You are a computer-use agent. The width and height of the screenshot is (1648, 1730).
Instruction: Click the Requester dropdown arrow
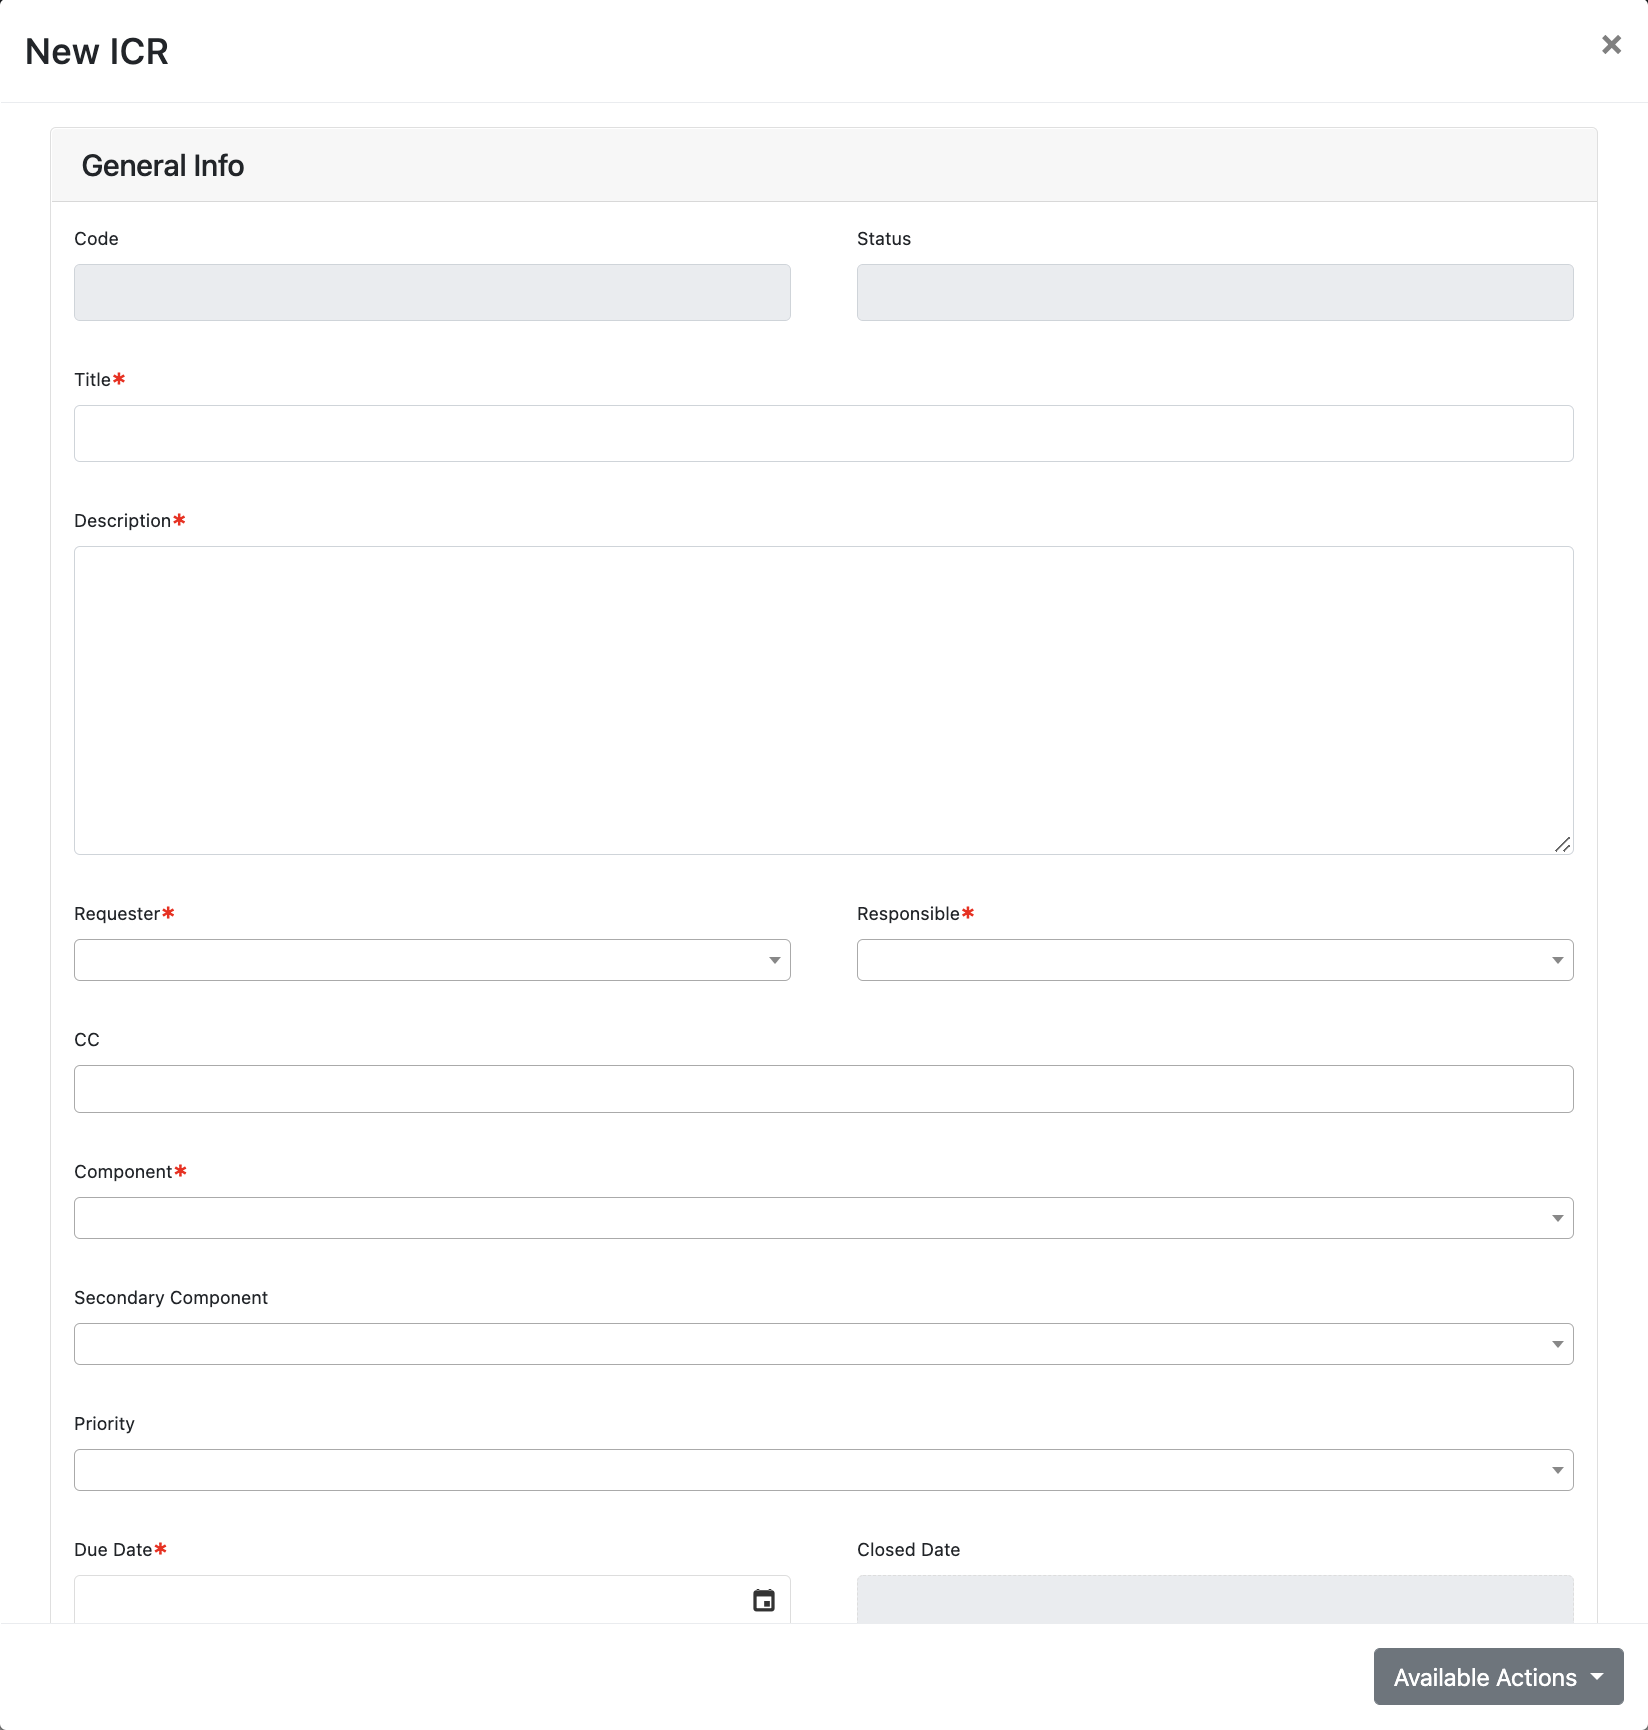point(774,960)
